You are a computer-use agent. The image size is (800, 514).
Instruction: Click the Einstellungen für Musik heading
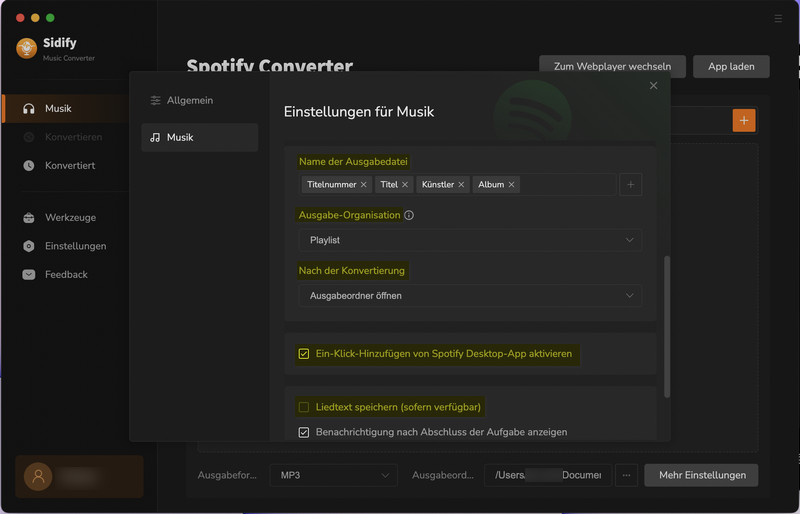coord(359,112)
